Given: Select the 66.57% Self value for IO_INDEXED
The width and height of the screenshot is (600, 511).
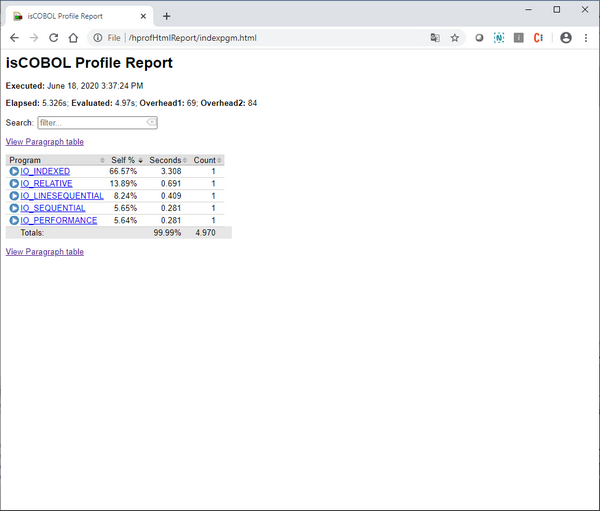Looking at the screenshot, I should tap(123, 171).
